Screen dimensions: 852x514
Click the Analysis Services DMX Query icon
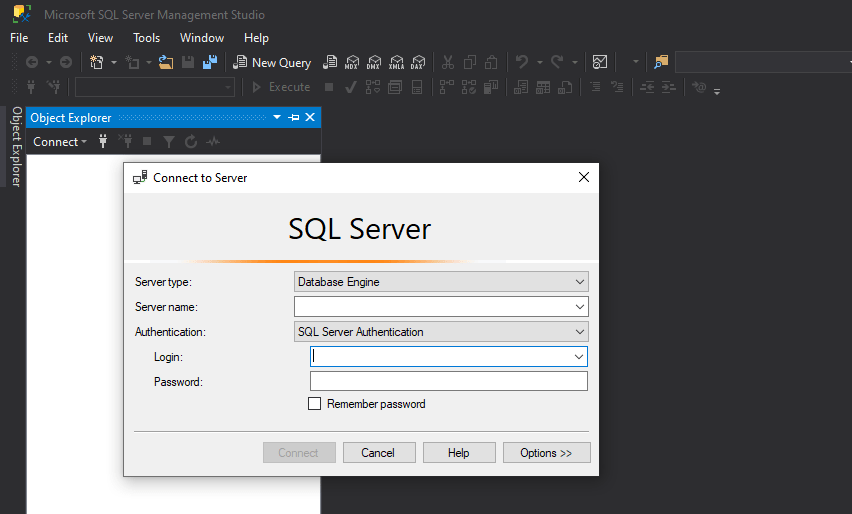(x=374, y=62)
